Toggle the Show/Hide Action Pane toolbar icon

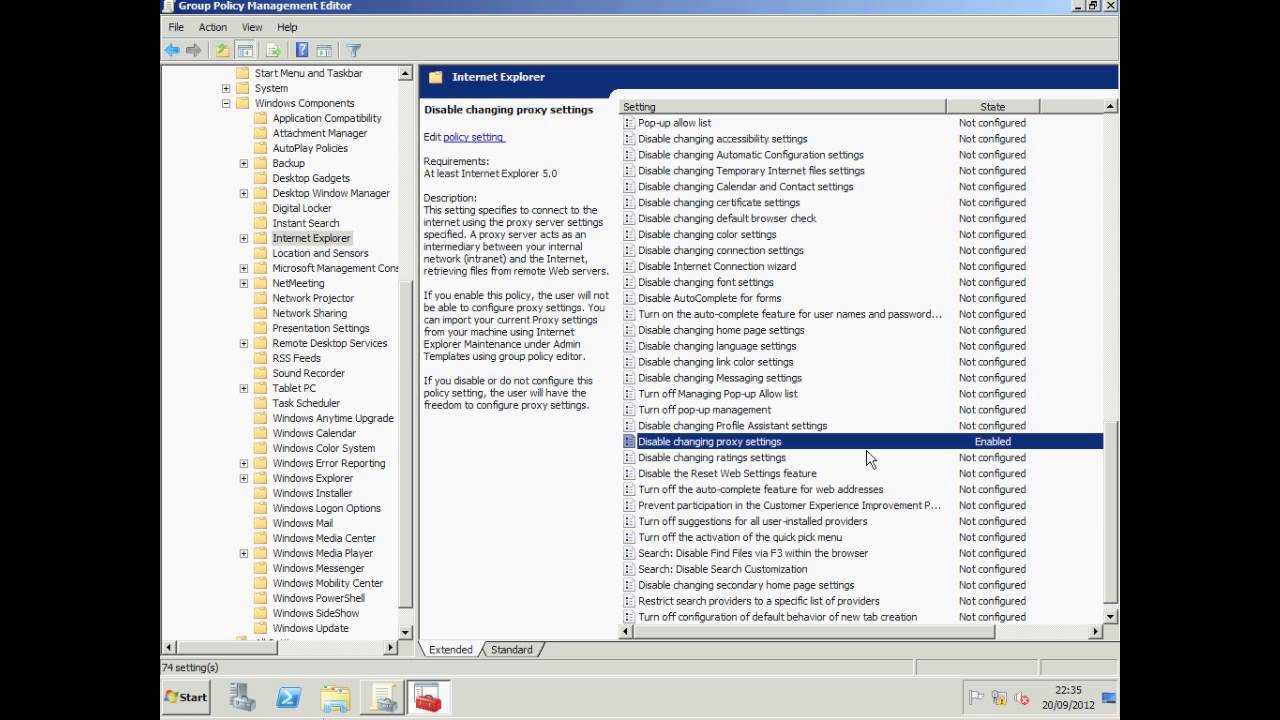click(324, 50)
